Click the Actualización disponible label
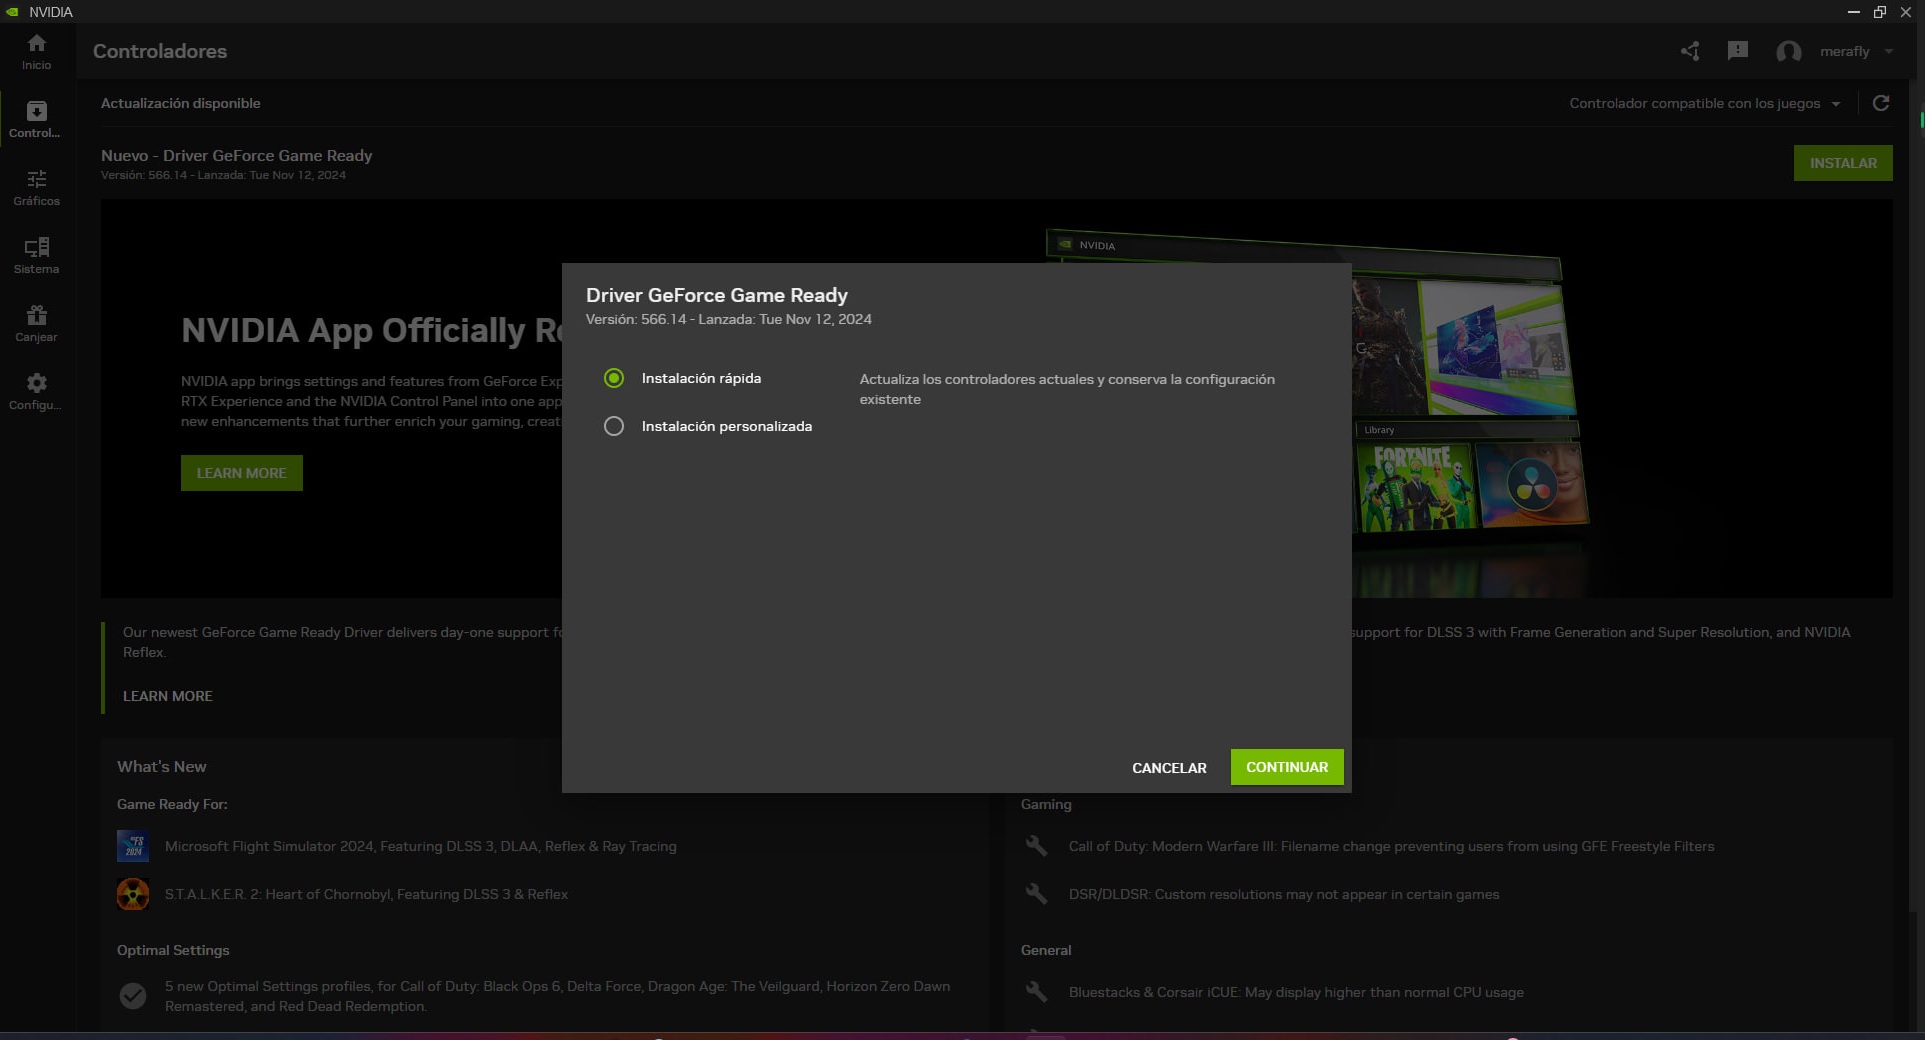Image resolution: width=1925 pixels, height=1040 pixels. pos(180,103)
